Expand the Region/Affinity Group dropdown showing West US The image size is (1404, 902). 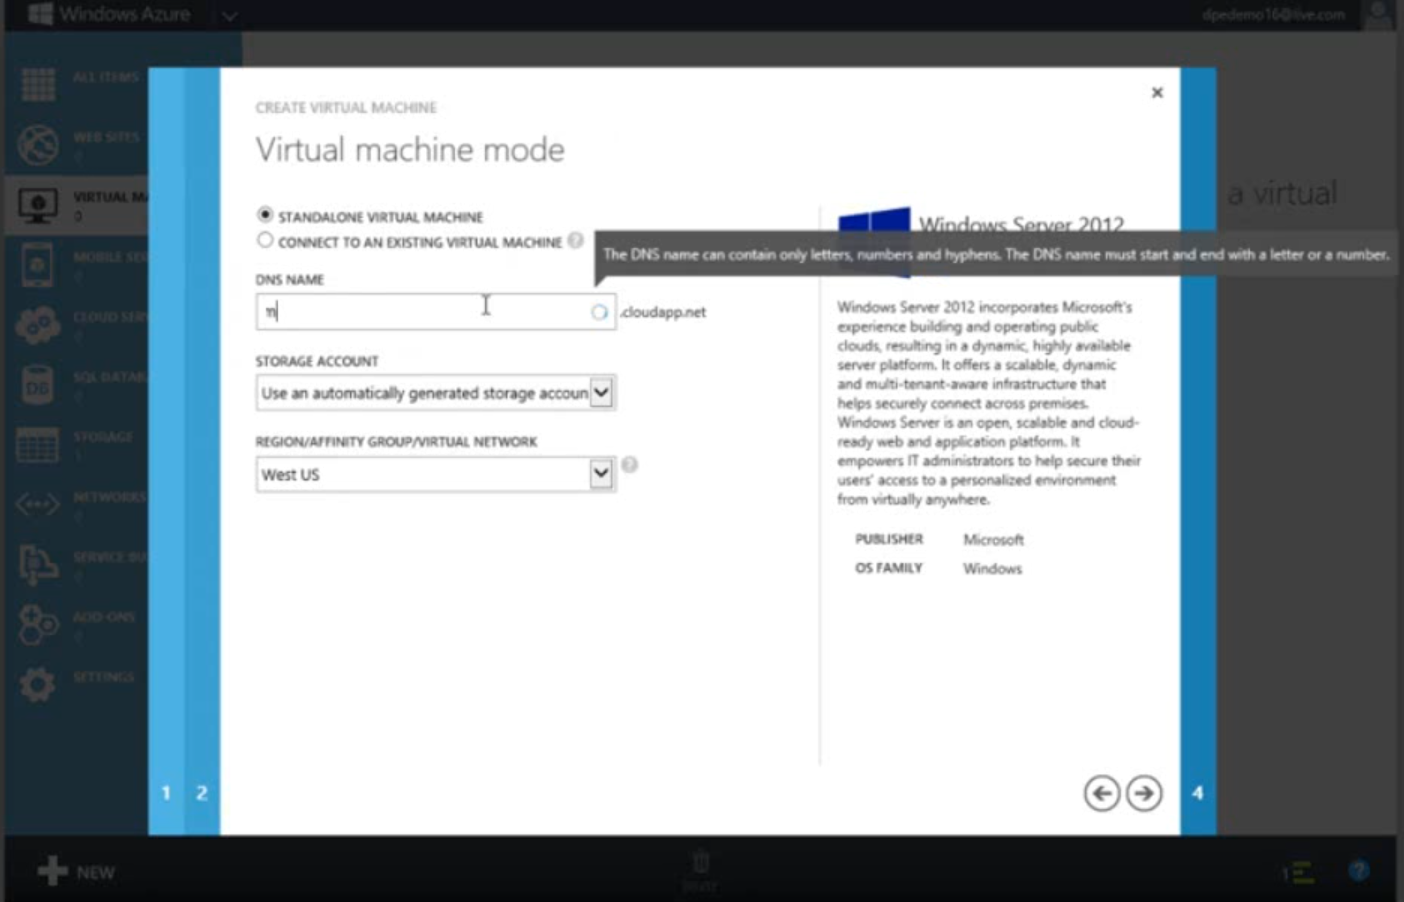pyautogui.click(x=435, y=474)
